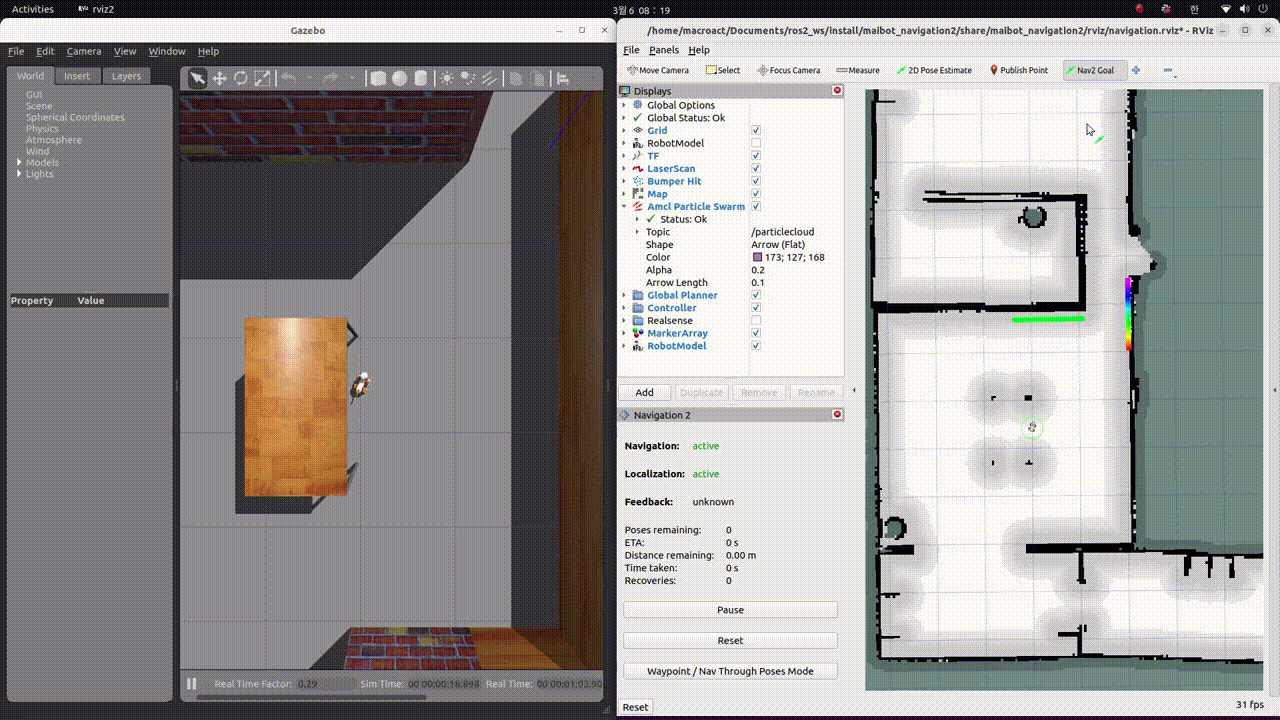Choose the Publish Point tool
Image resolution: width=1280 pixels, height=720 pixels.
[1018, 70]
